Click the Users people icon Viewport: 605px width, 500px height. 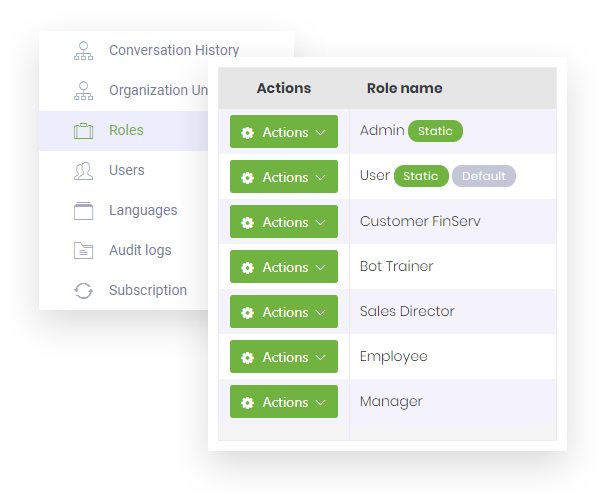[83, 171]
